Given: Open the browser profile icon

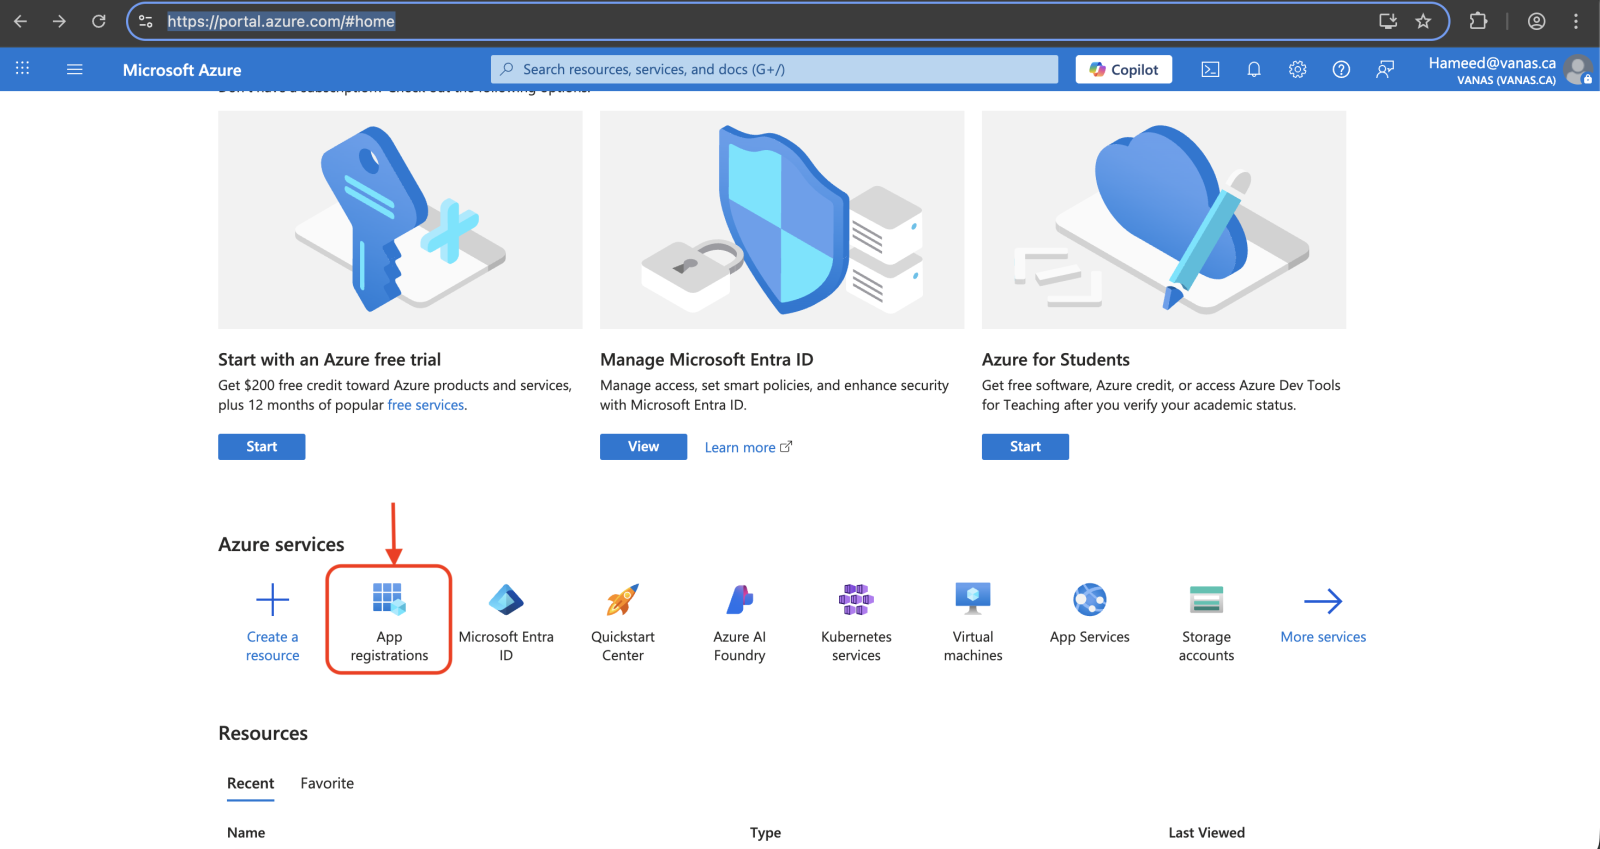Looking at the screenshot, I should point(1537,21).
